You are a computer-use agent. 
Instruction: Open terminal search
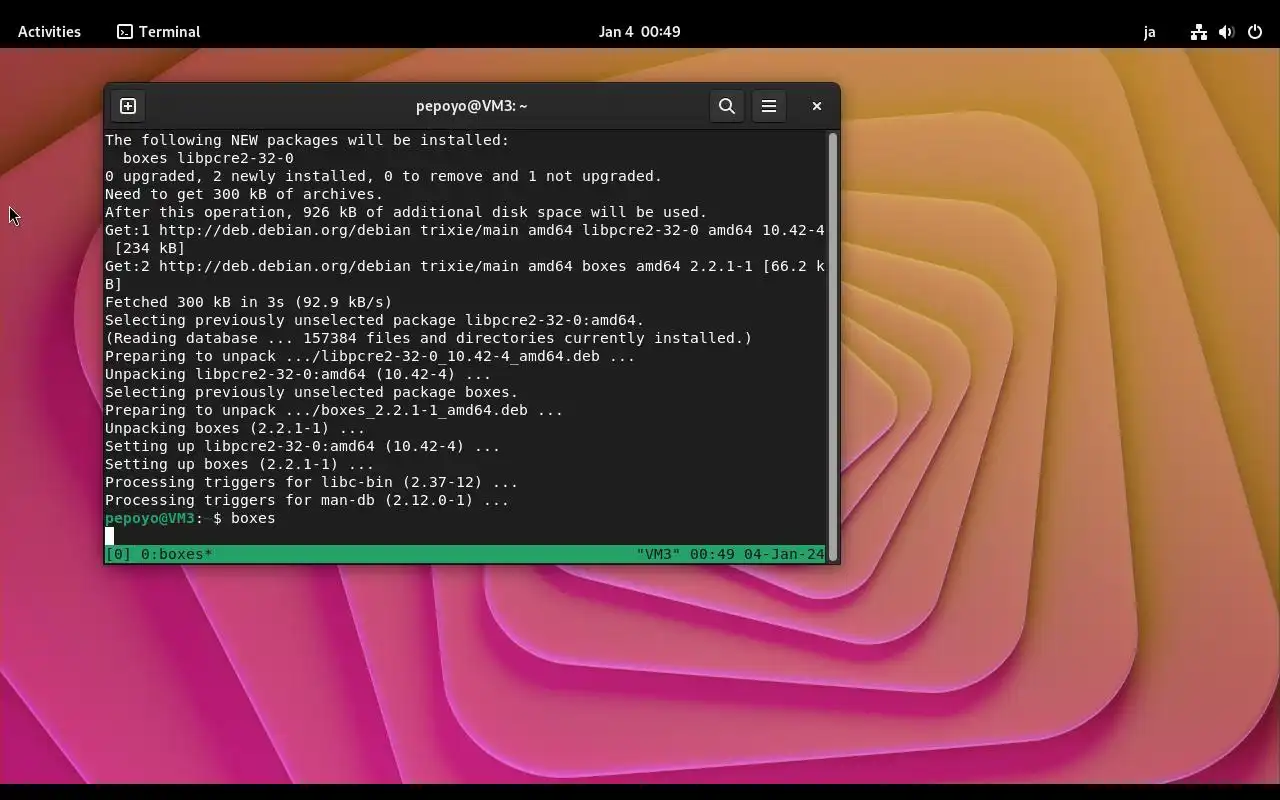tap(727, 106)
